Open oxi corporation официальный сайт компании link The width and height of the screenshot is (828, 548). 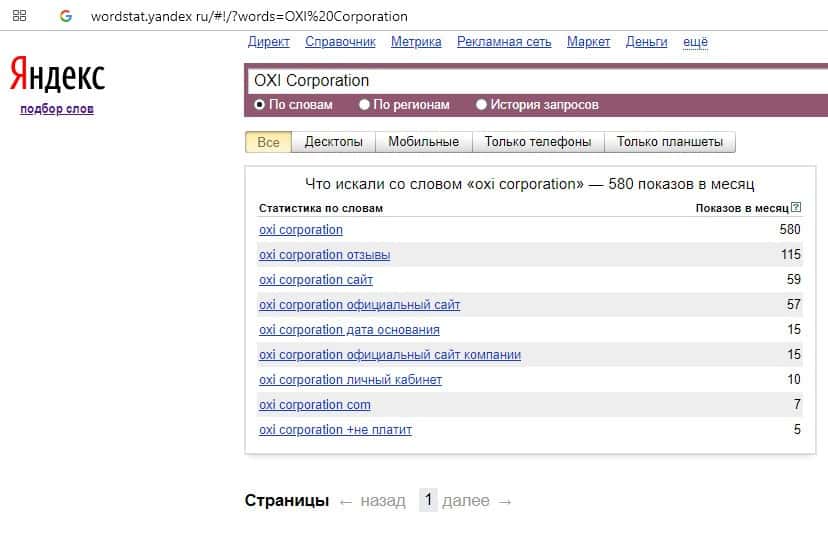click(390, 355)
